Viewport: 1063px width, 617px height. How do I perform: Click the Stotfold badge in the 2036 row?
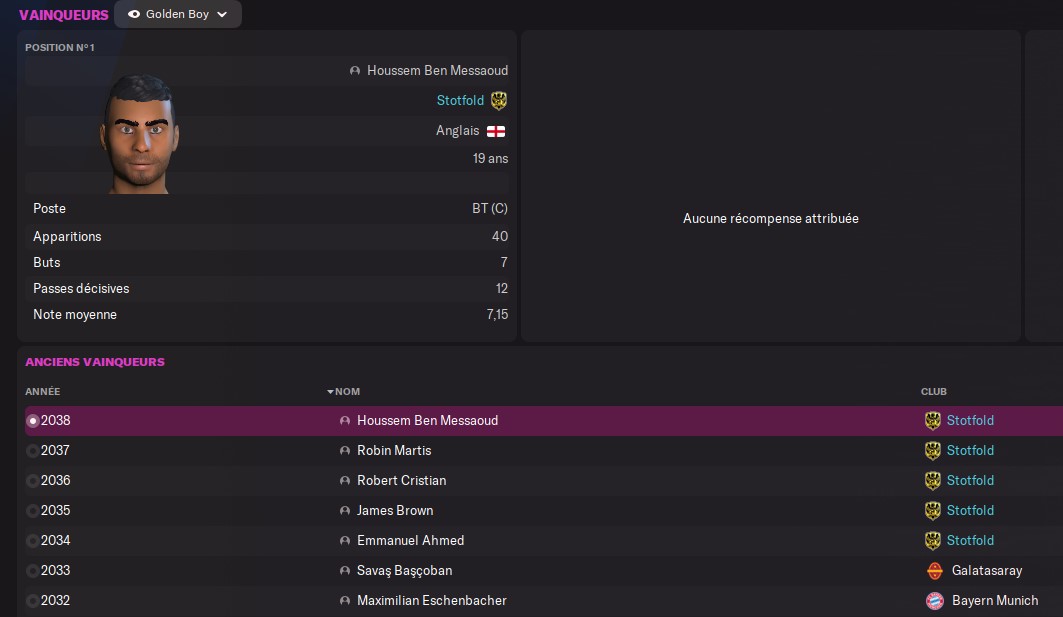(x=933, y=481)
